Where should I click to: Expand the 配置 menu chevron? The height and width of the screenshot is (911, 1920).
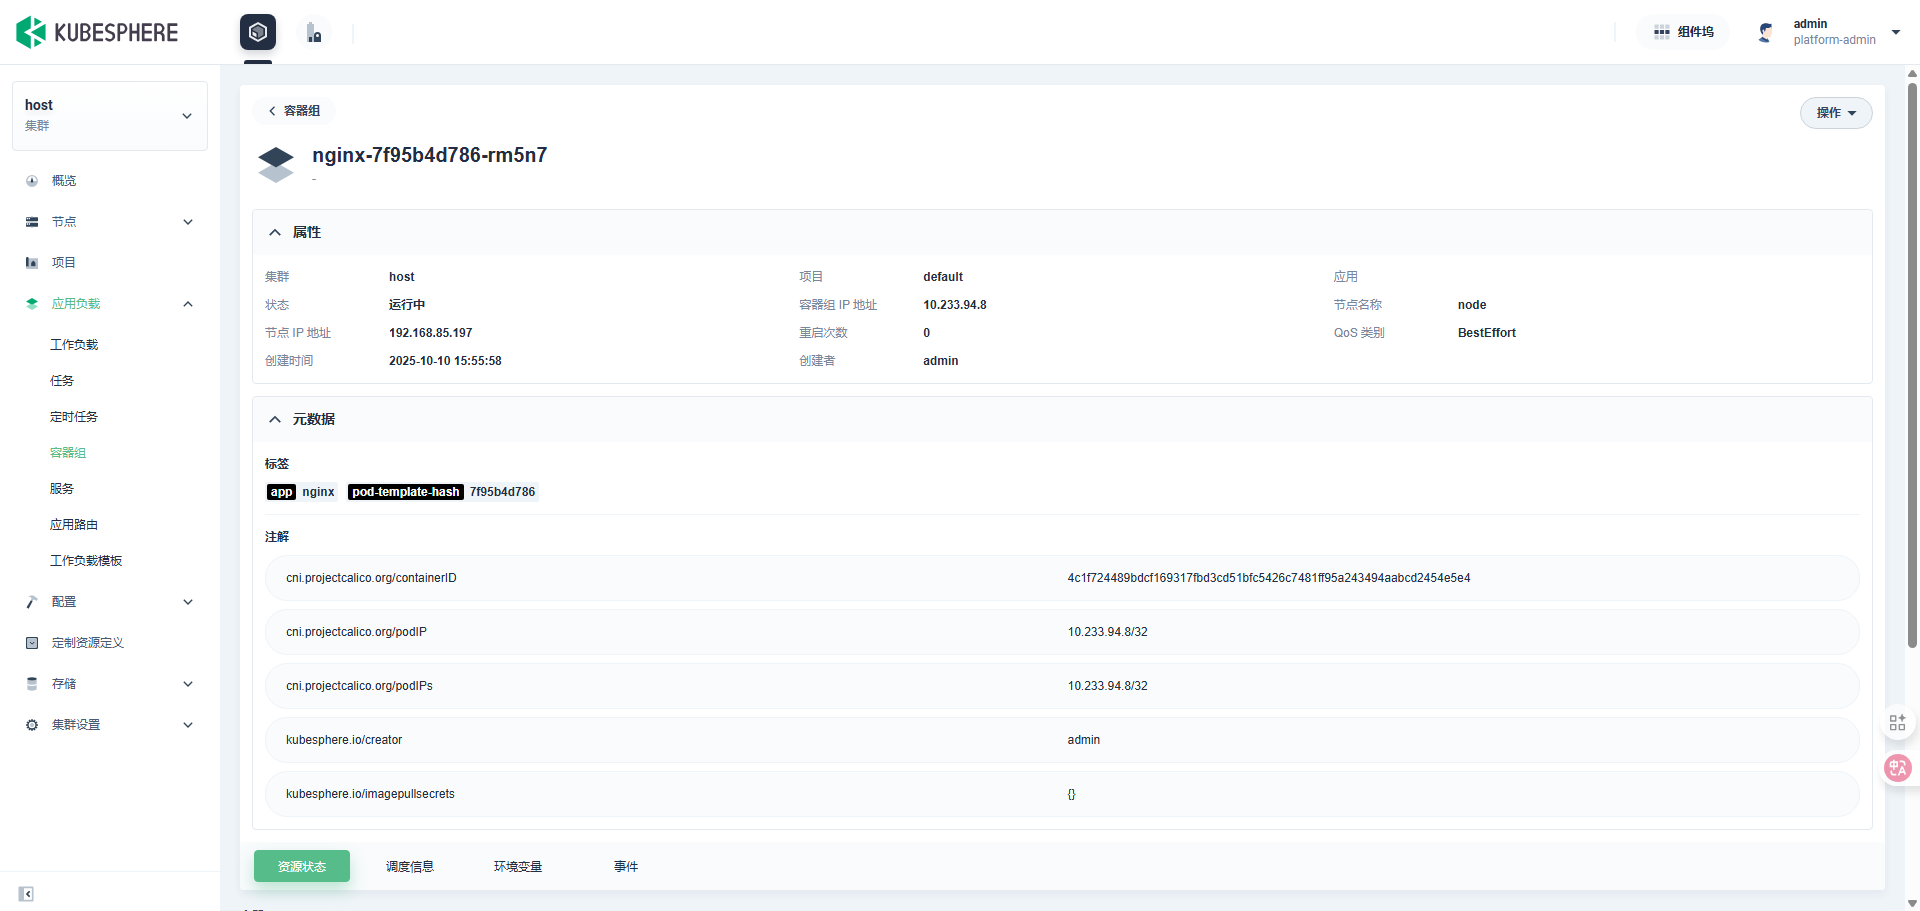(x=188, y=602)
